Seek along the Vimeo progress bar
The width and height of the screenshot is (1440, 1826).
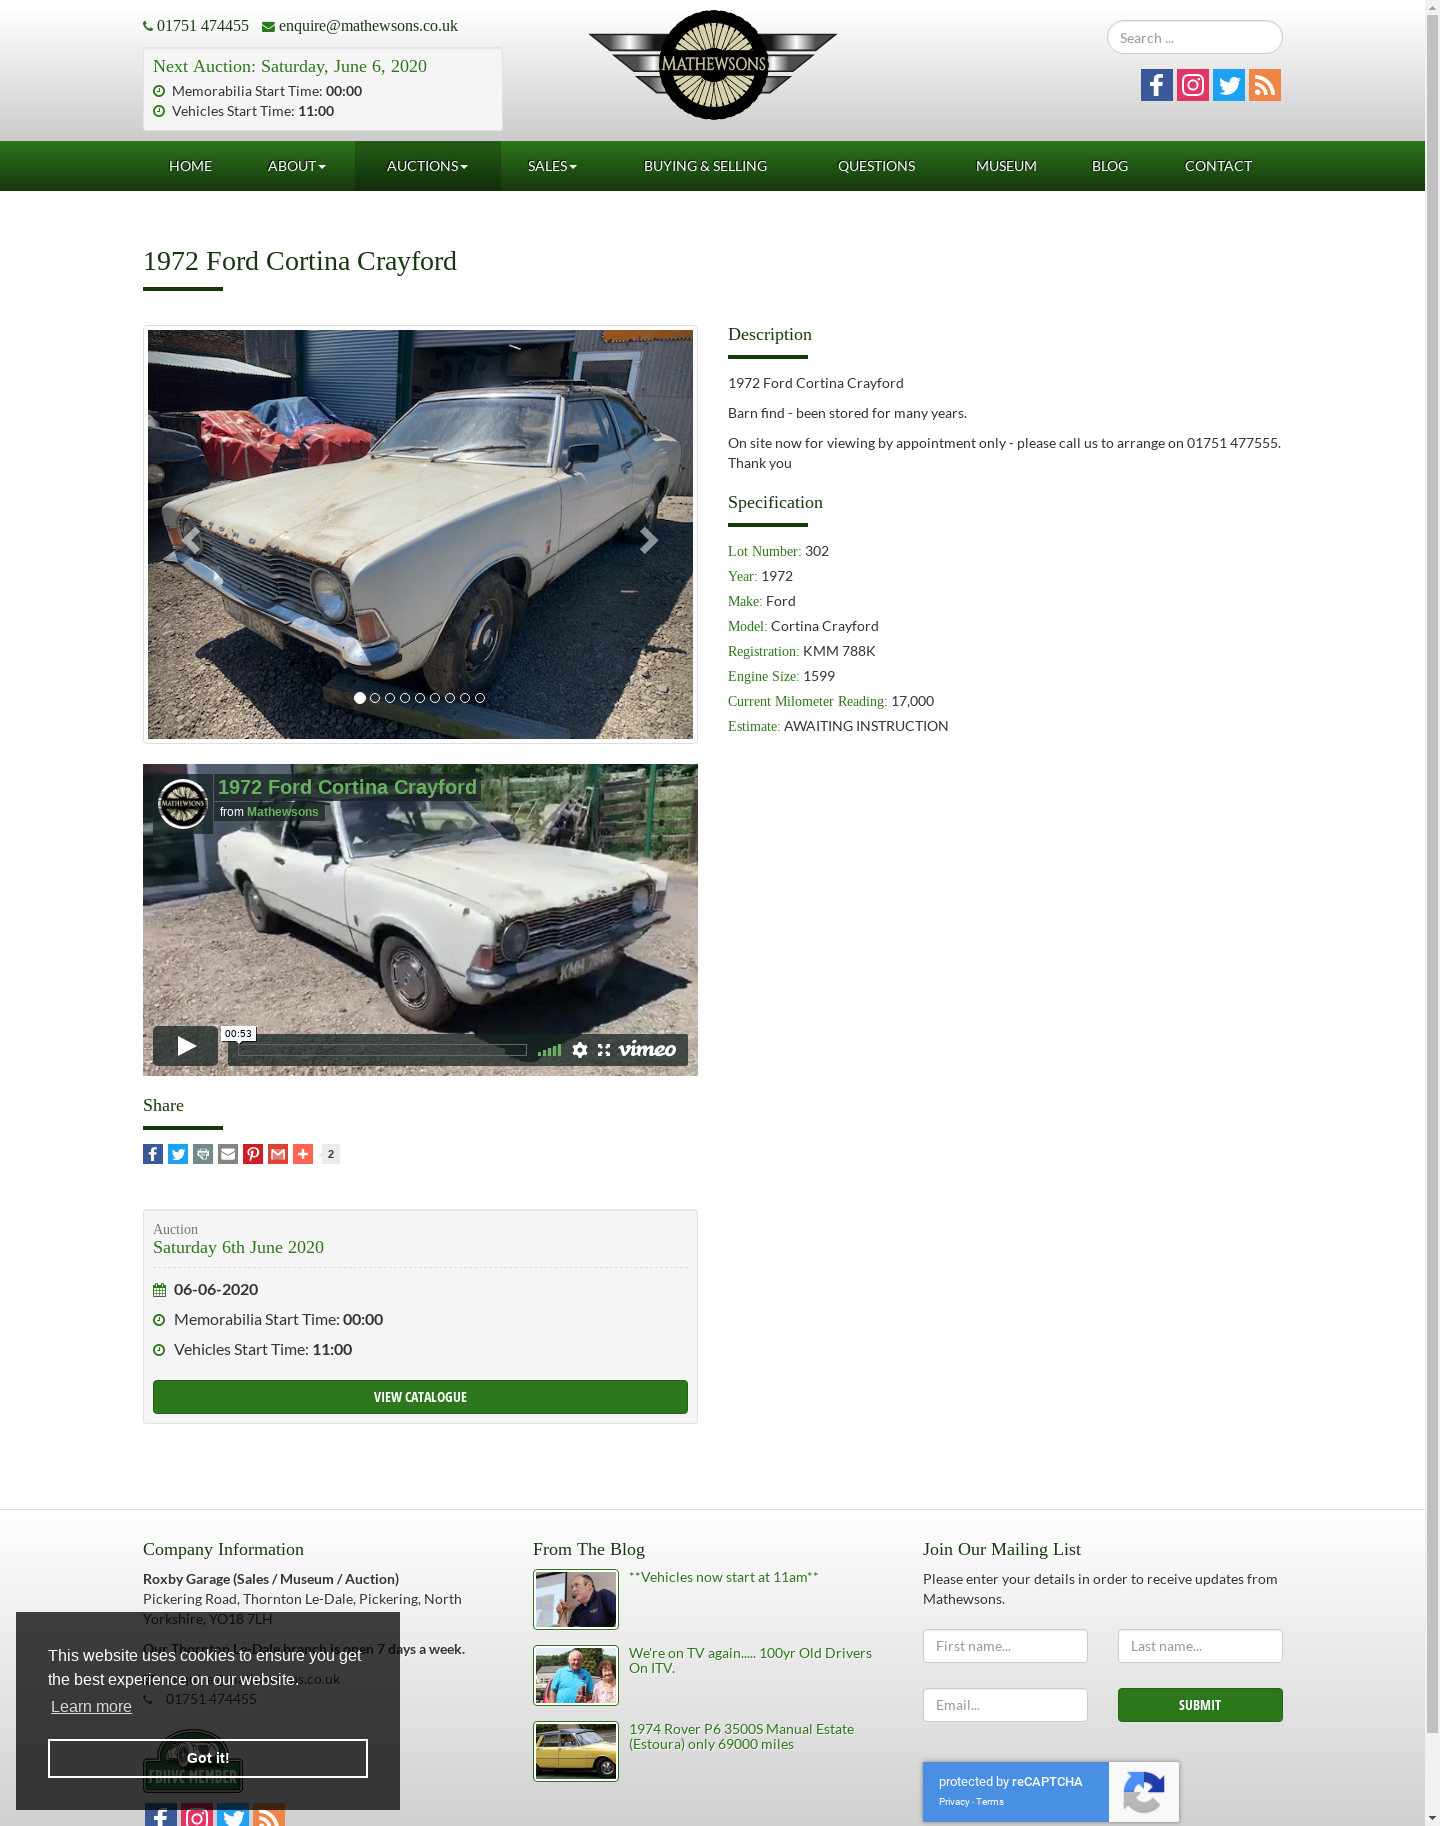tap(382, 1050)
